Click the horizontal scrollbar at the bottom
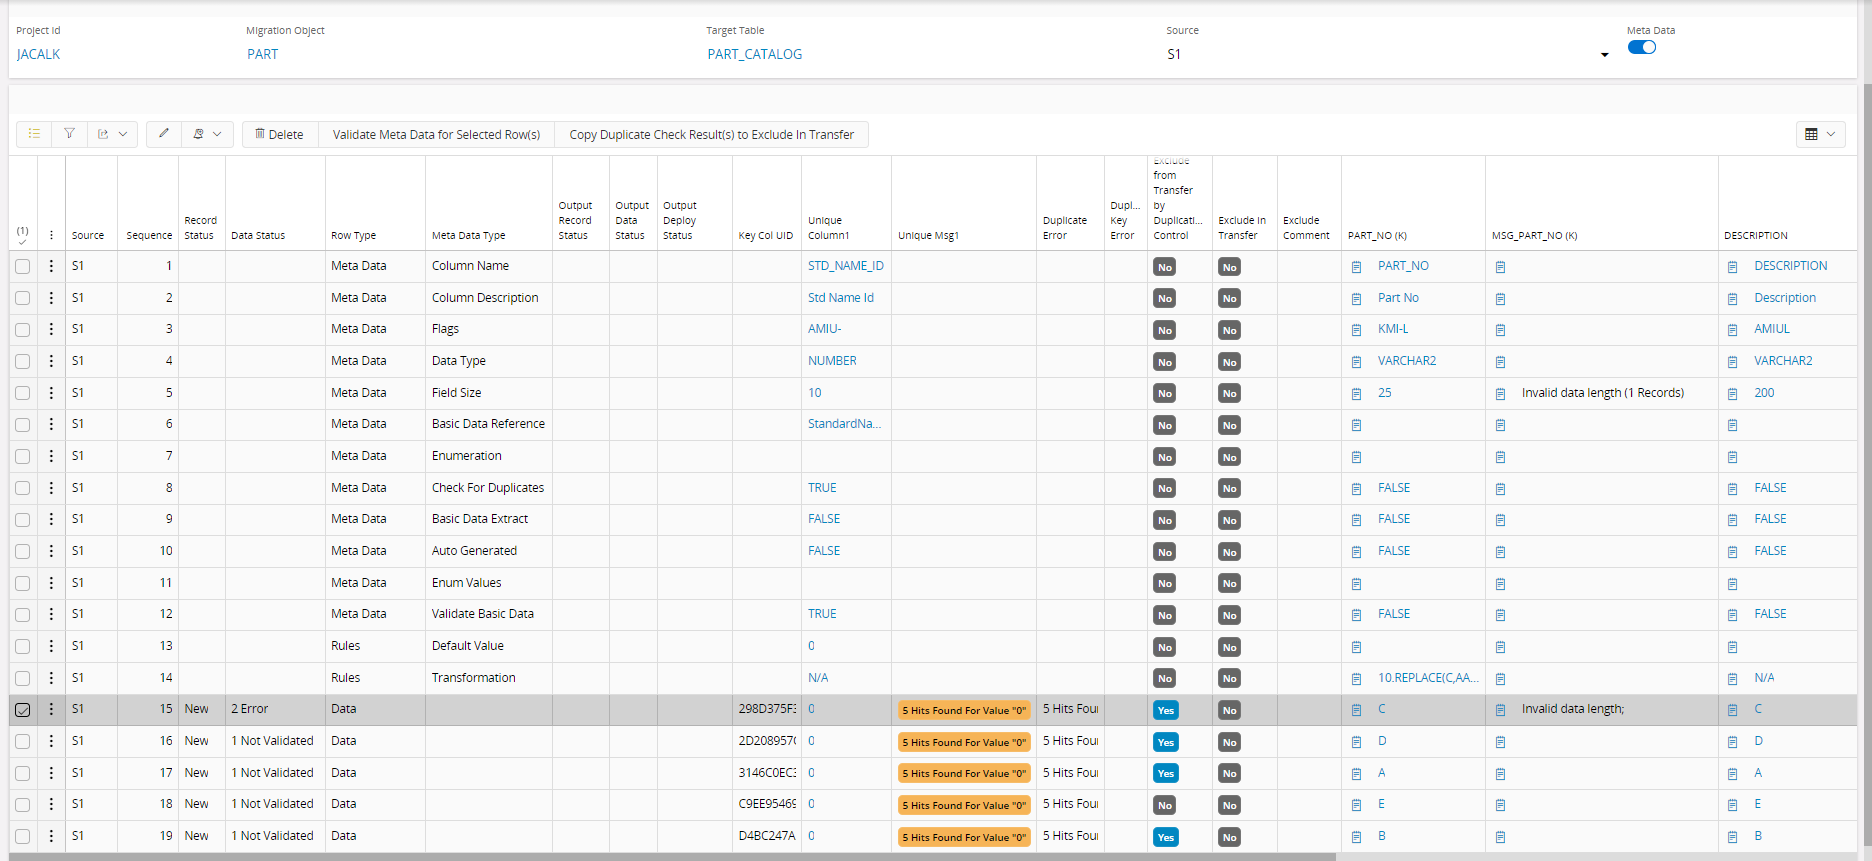Image resolution: width=1872 pixels, height=861 pixels. point(670,856)
